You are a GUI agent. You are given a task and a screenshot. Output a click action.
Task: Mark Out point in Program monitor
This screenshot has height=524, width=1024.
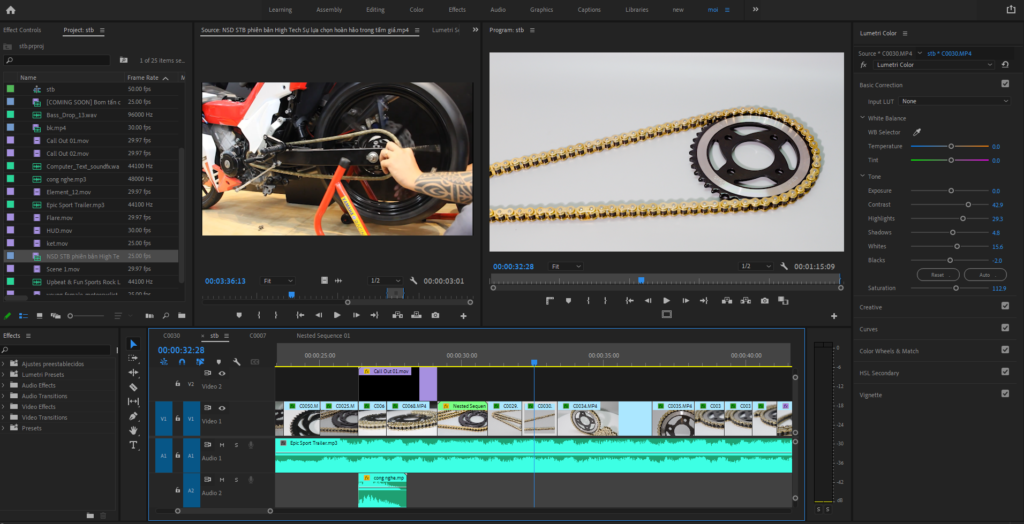605,301
